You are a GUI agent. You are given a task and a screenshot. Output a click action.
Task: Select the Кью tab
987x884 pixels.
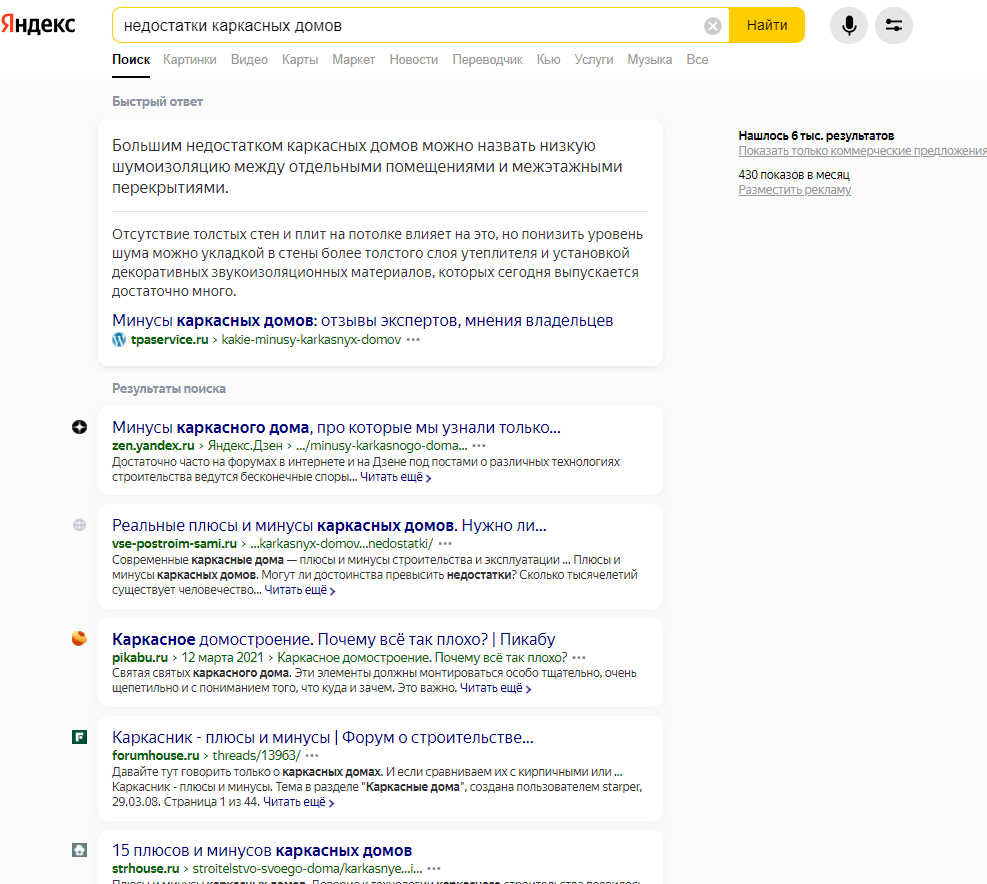[548, 59]
